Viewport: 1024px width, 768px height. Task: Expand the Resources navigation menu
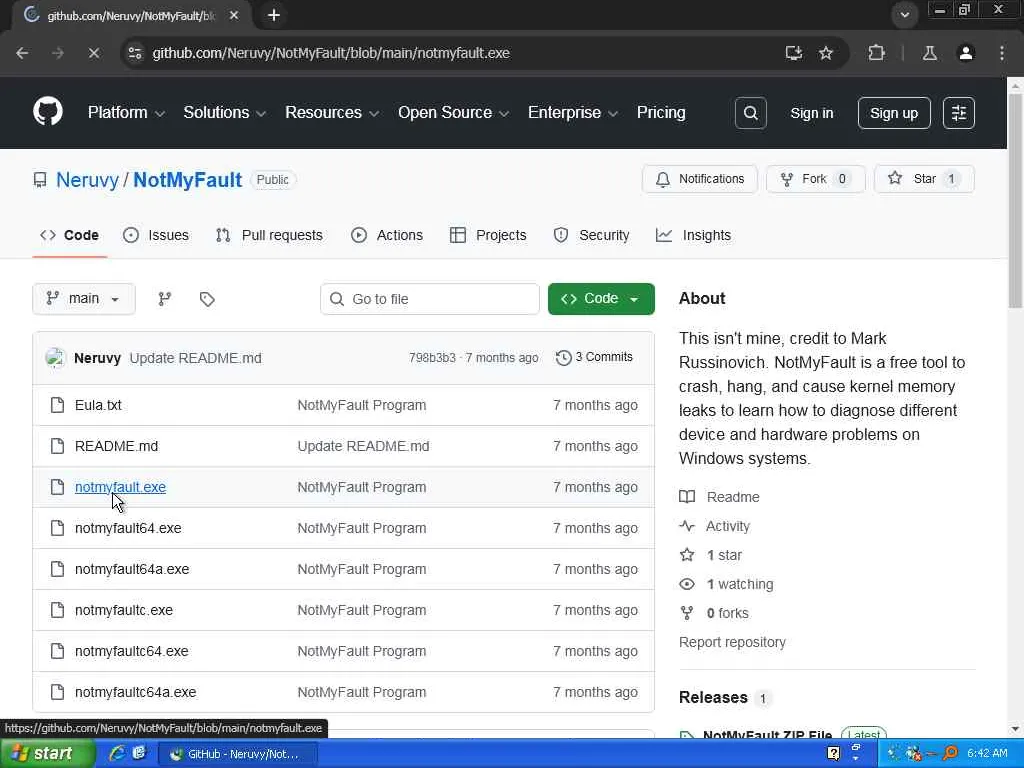(x=332, y=112)
